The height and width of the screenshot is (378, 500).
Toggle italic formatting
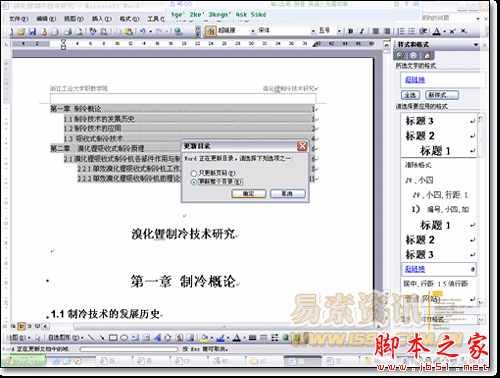click(362, 31)
